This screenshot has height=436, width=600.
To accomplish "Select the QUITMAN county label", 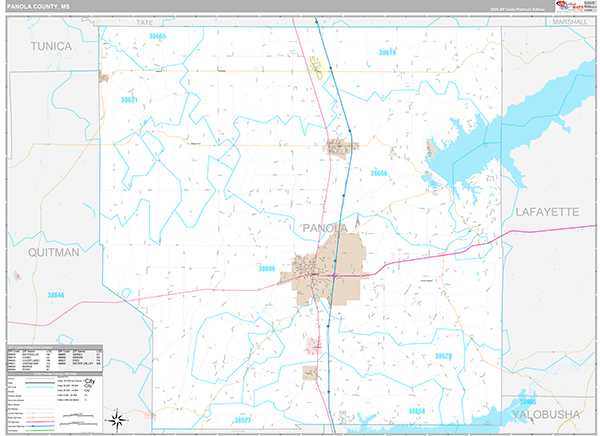I will pyautogui.click(x=54, y=252).
